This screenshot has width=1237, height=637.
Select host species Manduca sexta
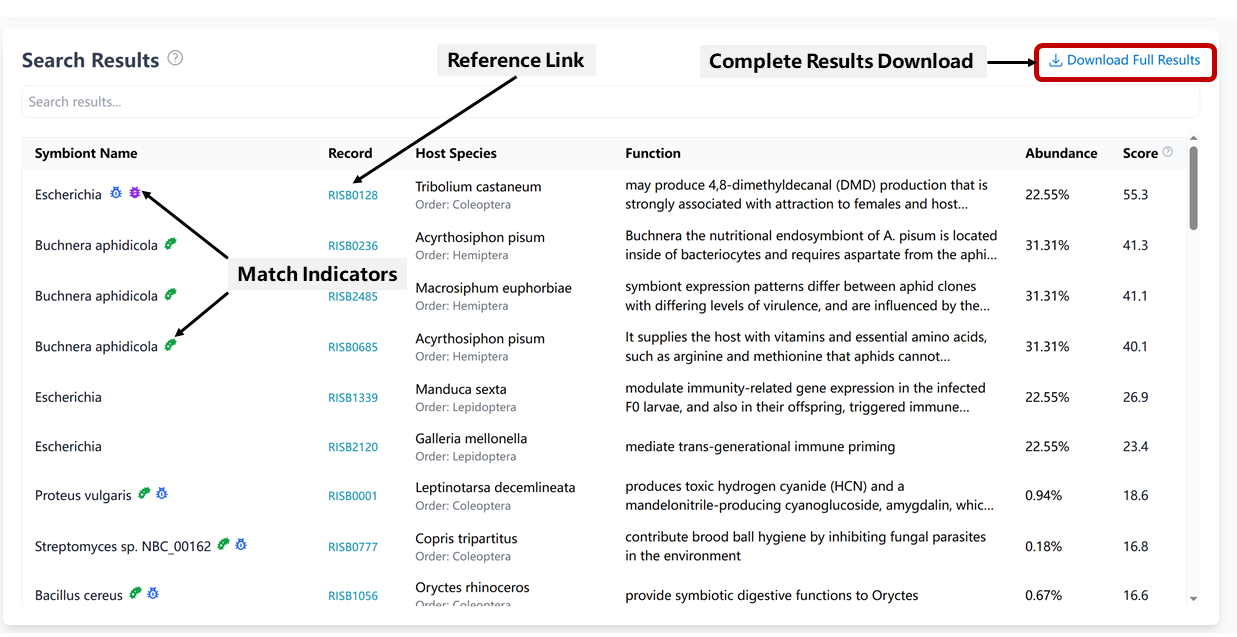[x=461, y=389]
